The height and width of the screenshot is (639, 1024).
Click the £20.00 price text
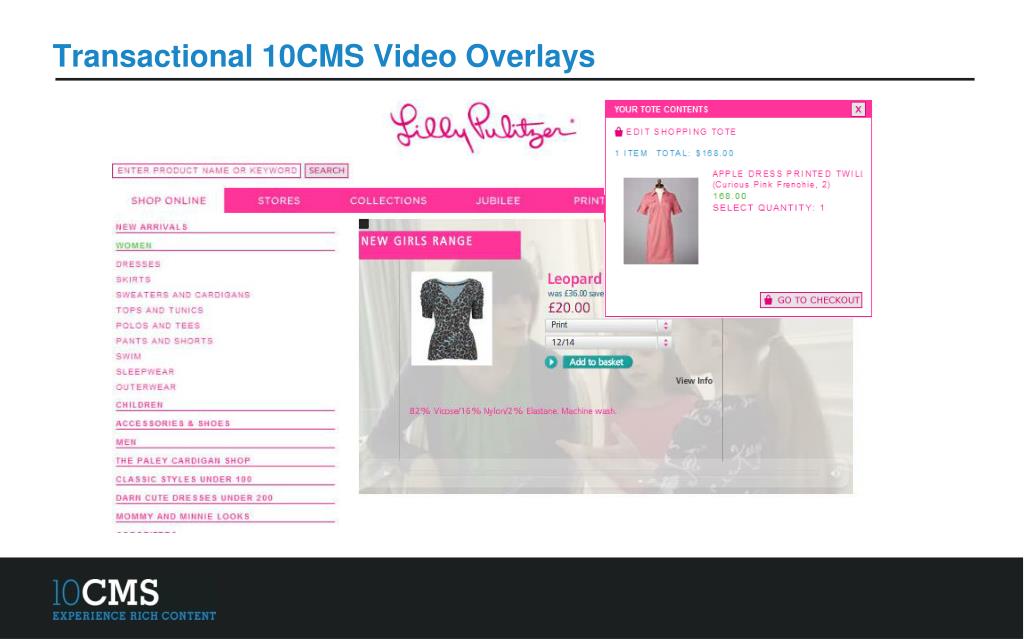(x=569, y=308)
